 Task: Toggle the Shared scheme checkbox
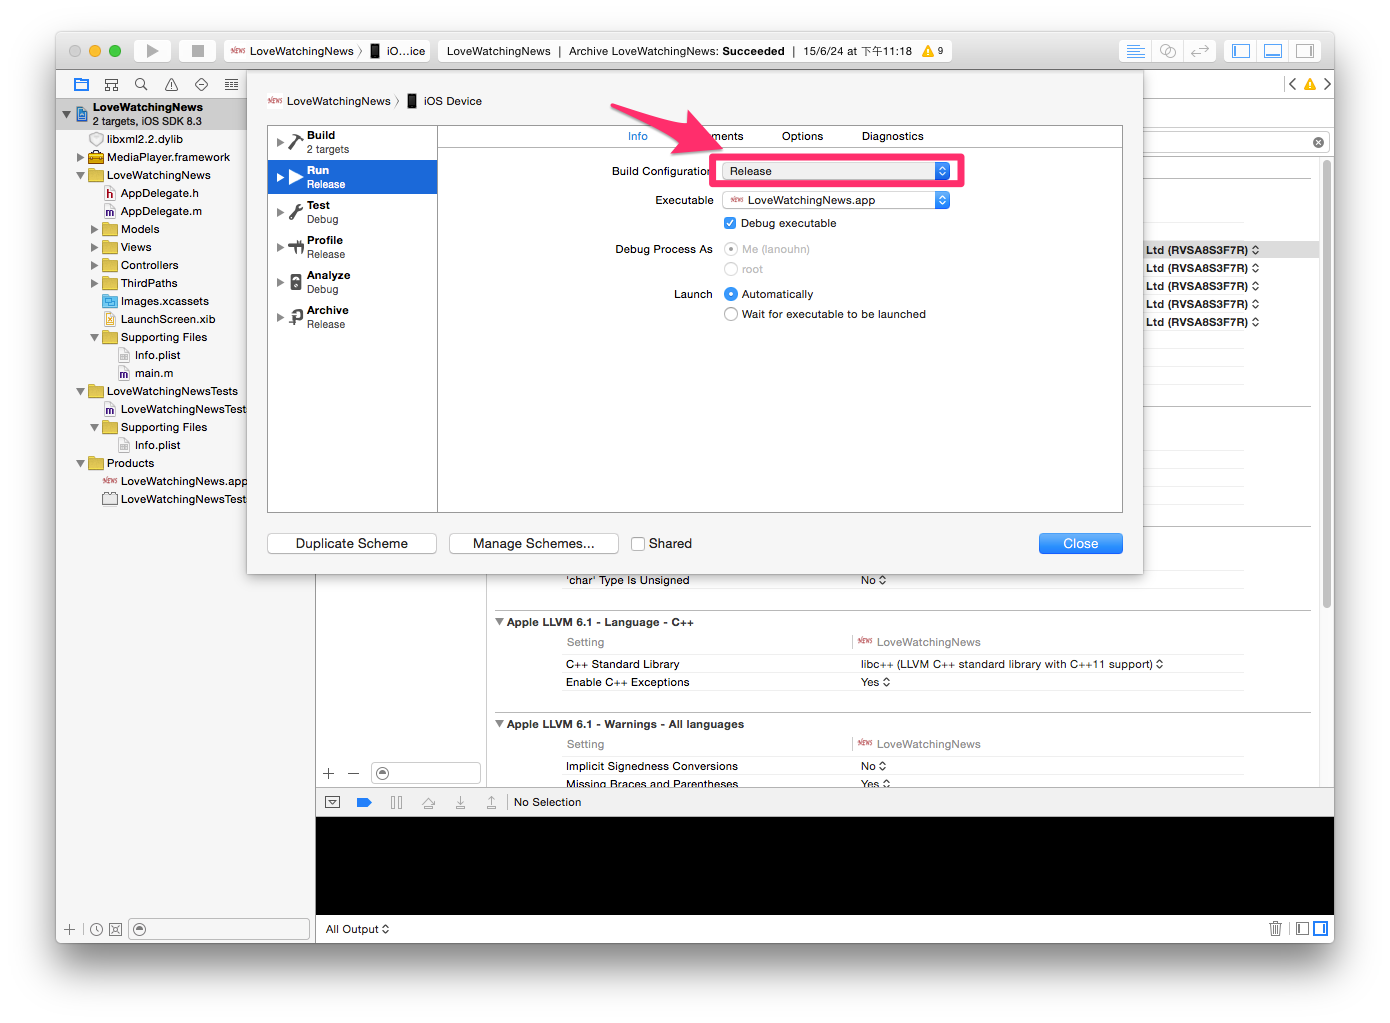click(638, 544)
